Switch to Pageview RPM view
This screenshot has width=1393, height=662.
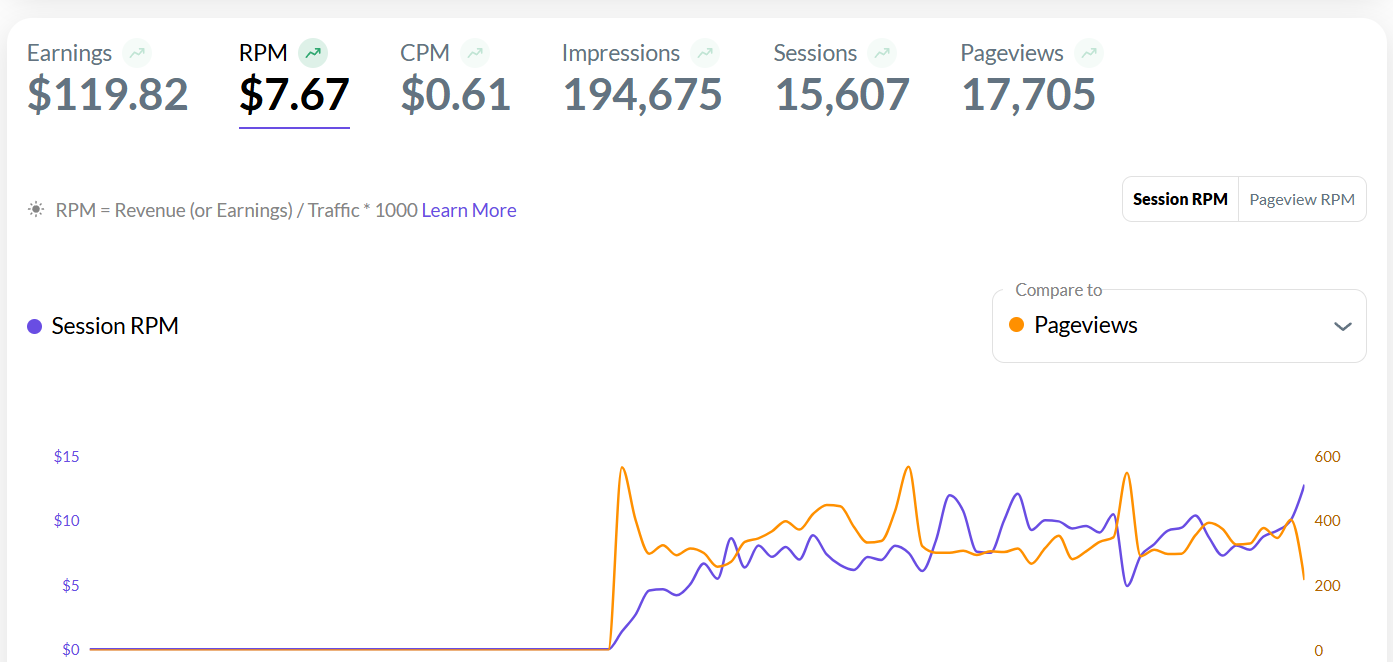[1302, 199]
